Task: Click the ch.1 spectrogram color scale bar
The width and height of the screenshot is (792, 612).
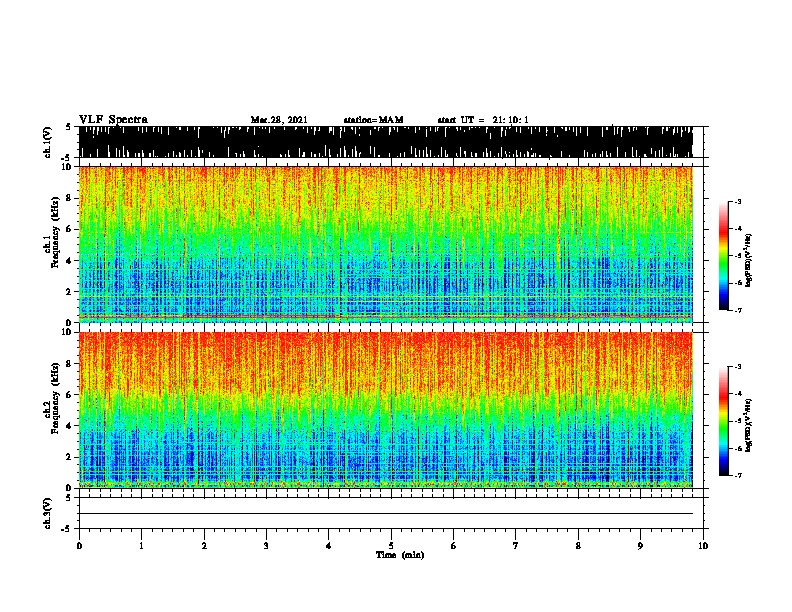Action: pos(724,256)
